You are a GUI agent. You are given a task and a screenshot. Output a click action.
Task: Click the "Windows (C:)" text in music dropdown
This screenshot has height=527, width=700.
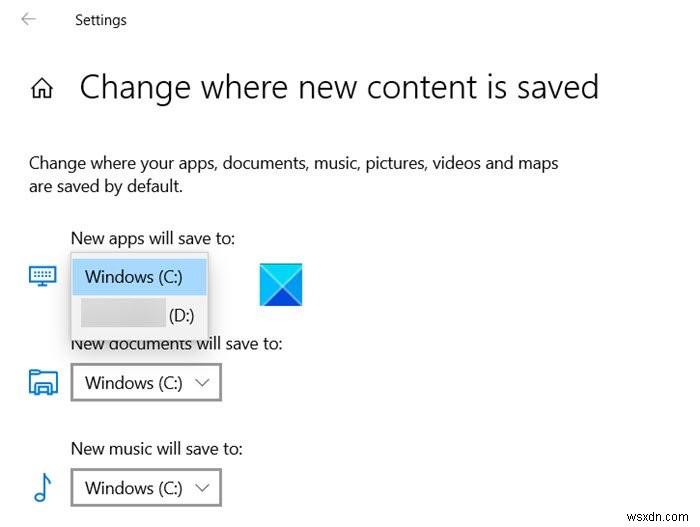(x=134, y=488)
